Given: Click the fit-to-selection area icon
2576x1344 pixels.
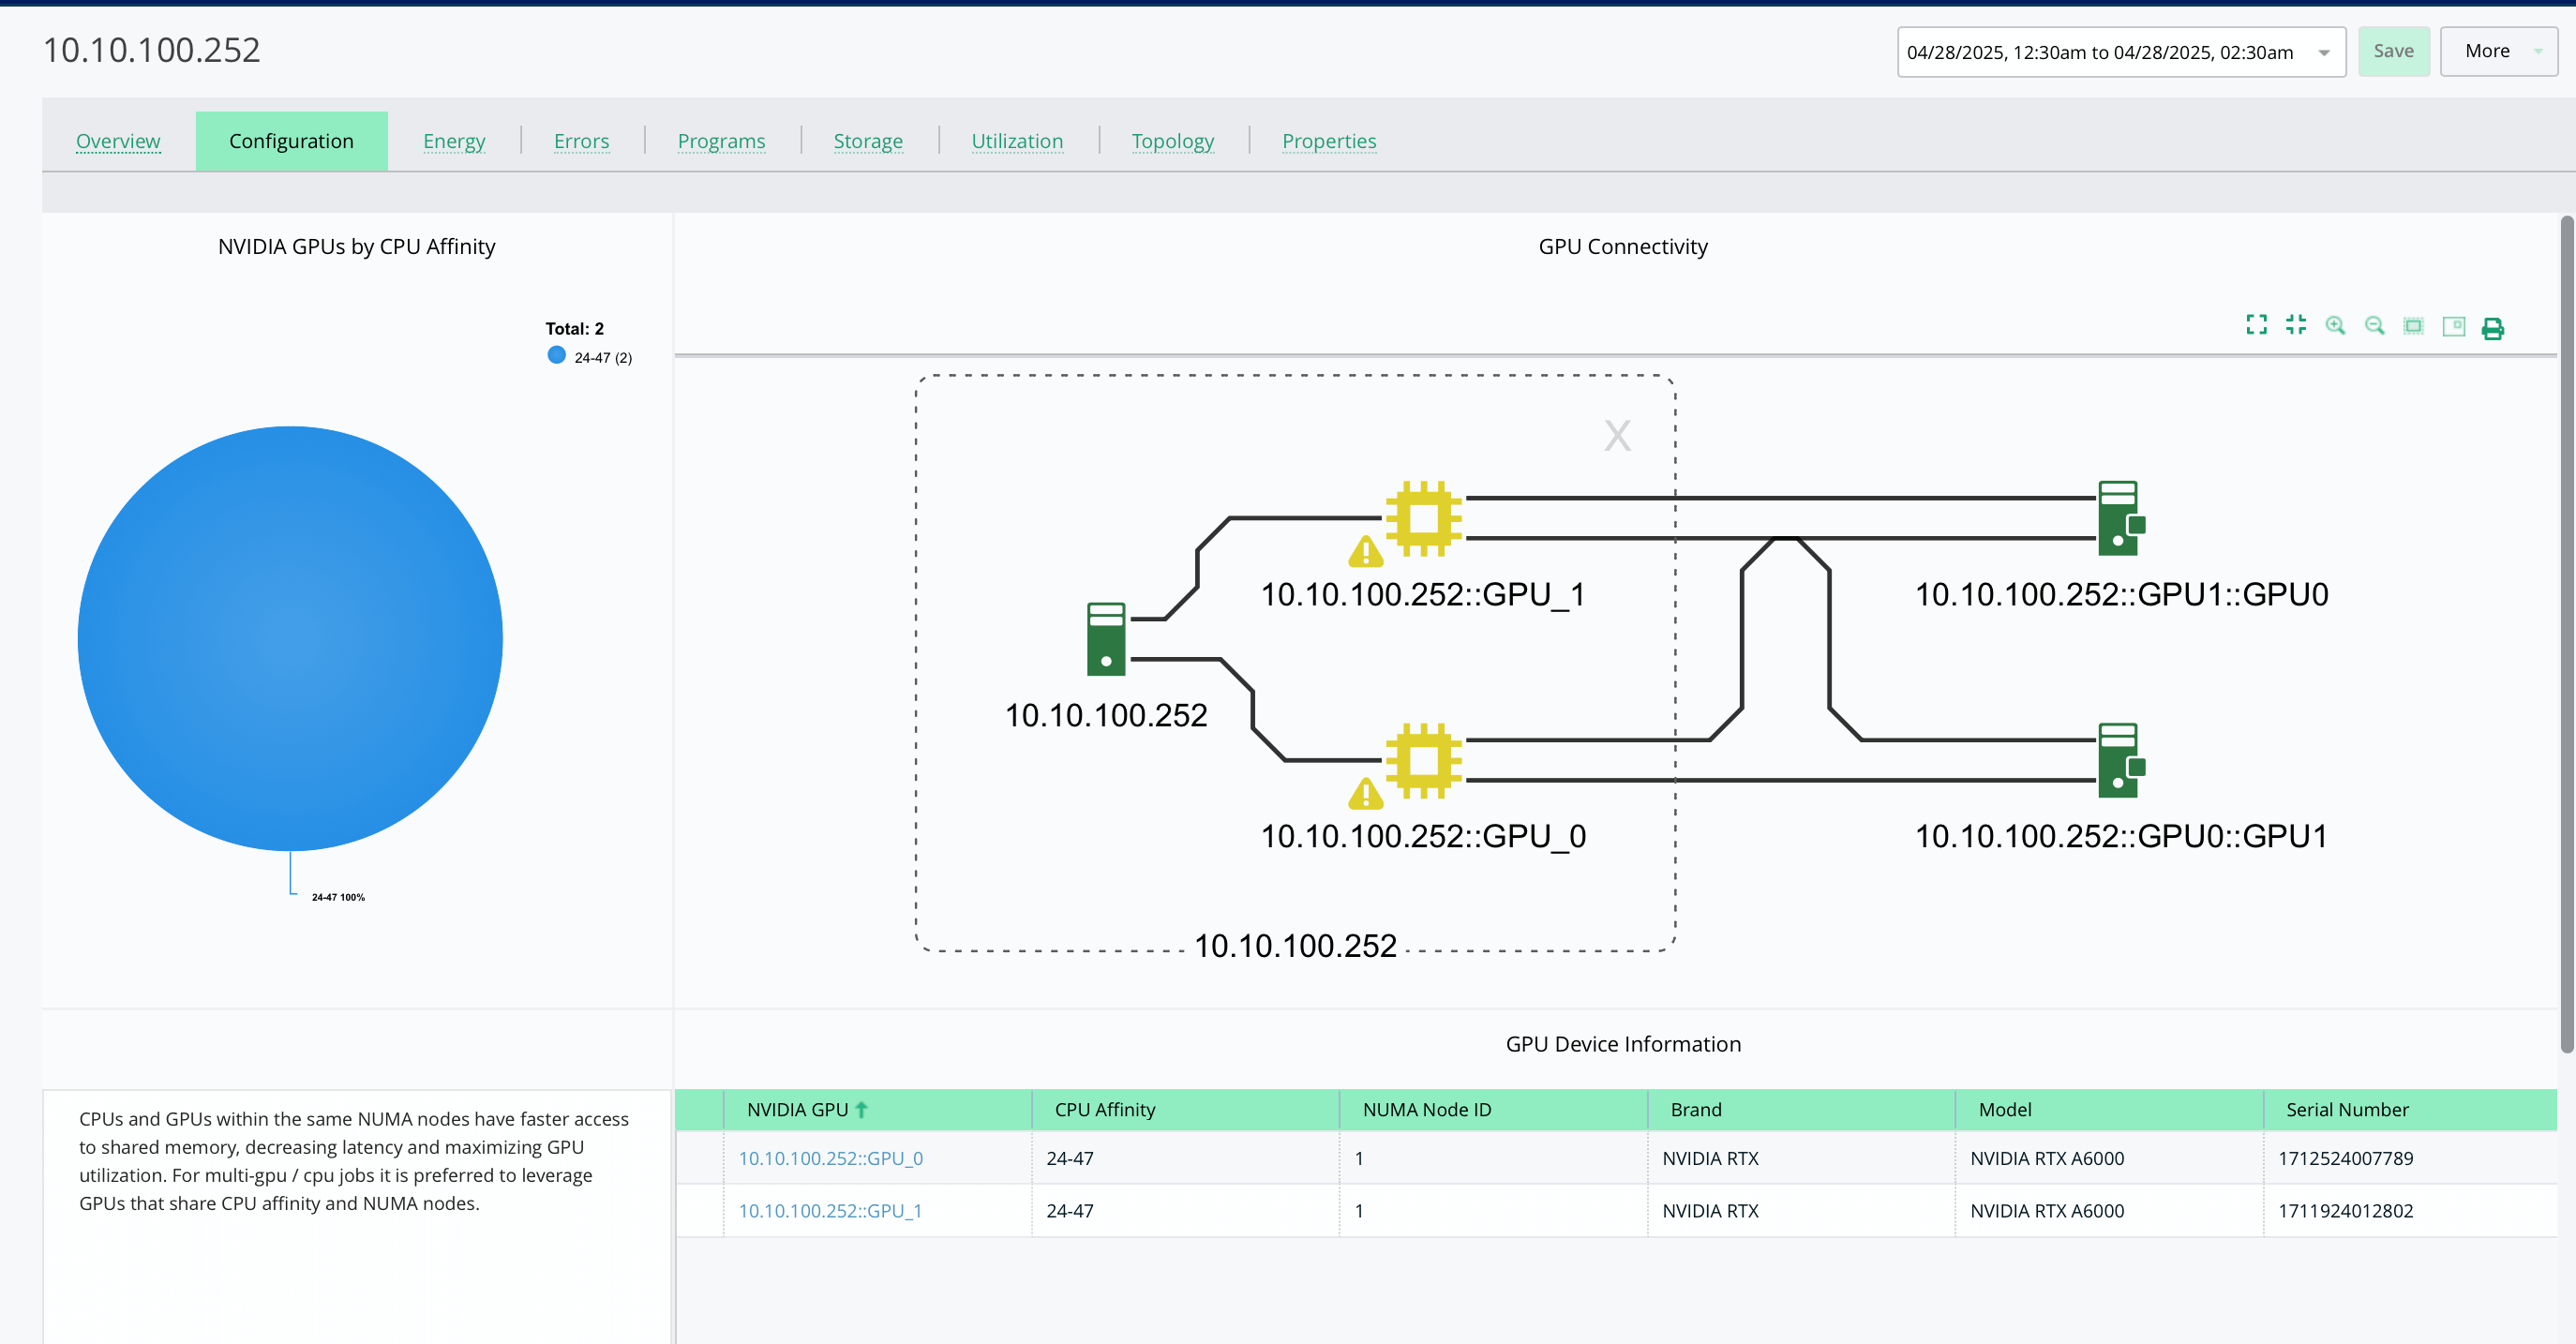Looking at the screenshot, I should point(2413,326).
